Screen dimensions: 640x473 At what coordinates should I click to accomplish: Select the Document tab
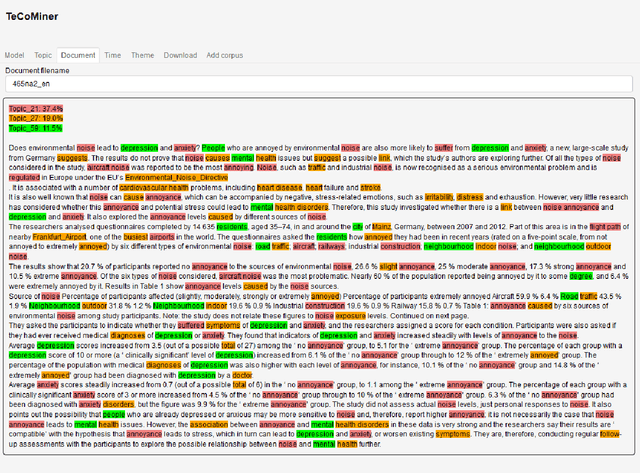tap(77, 55)
